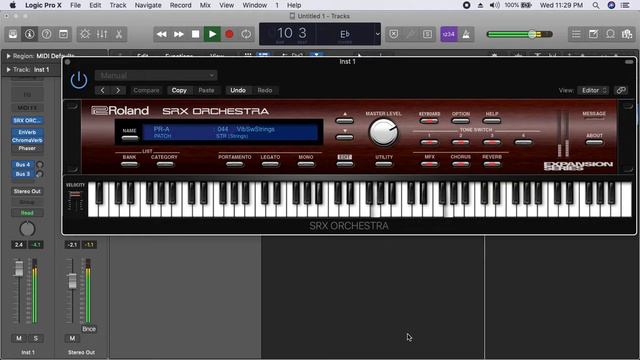Click the Replace mode icon

point(393,34)
